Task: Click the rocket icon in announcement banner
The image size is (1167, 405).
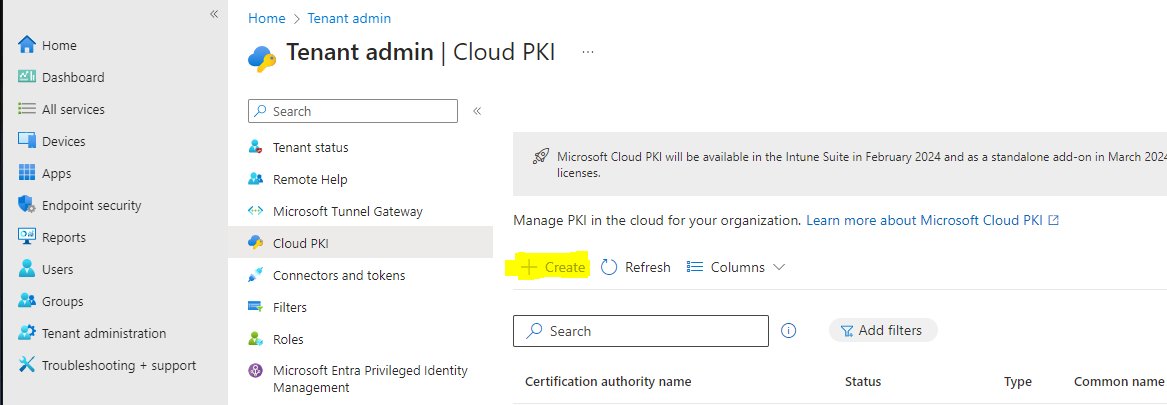Action: (x=540, y=156)
